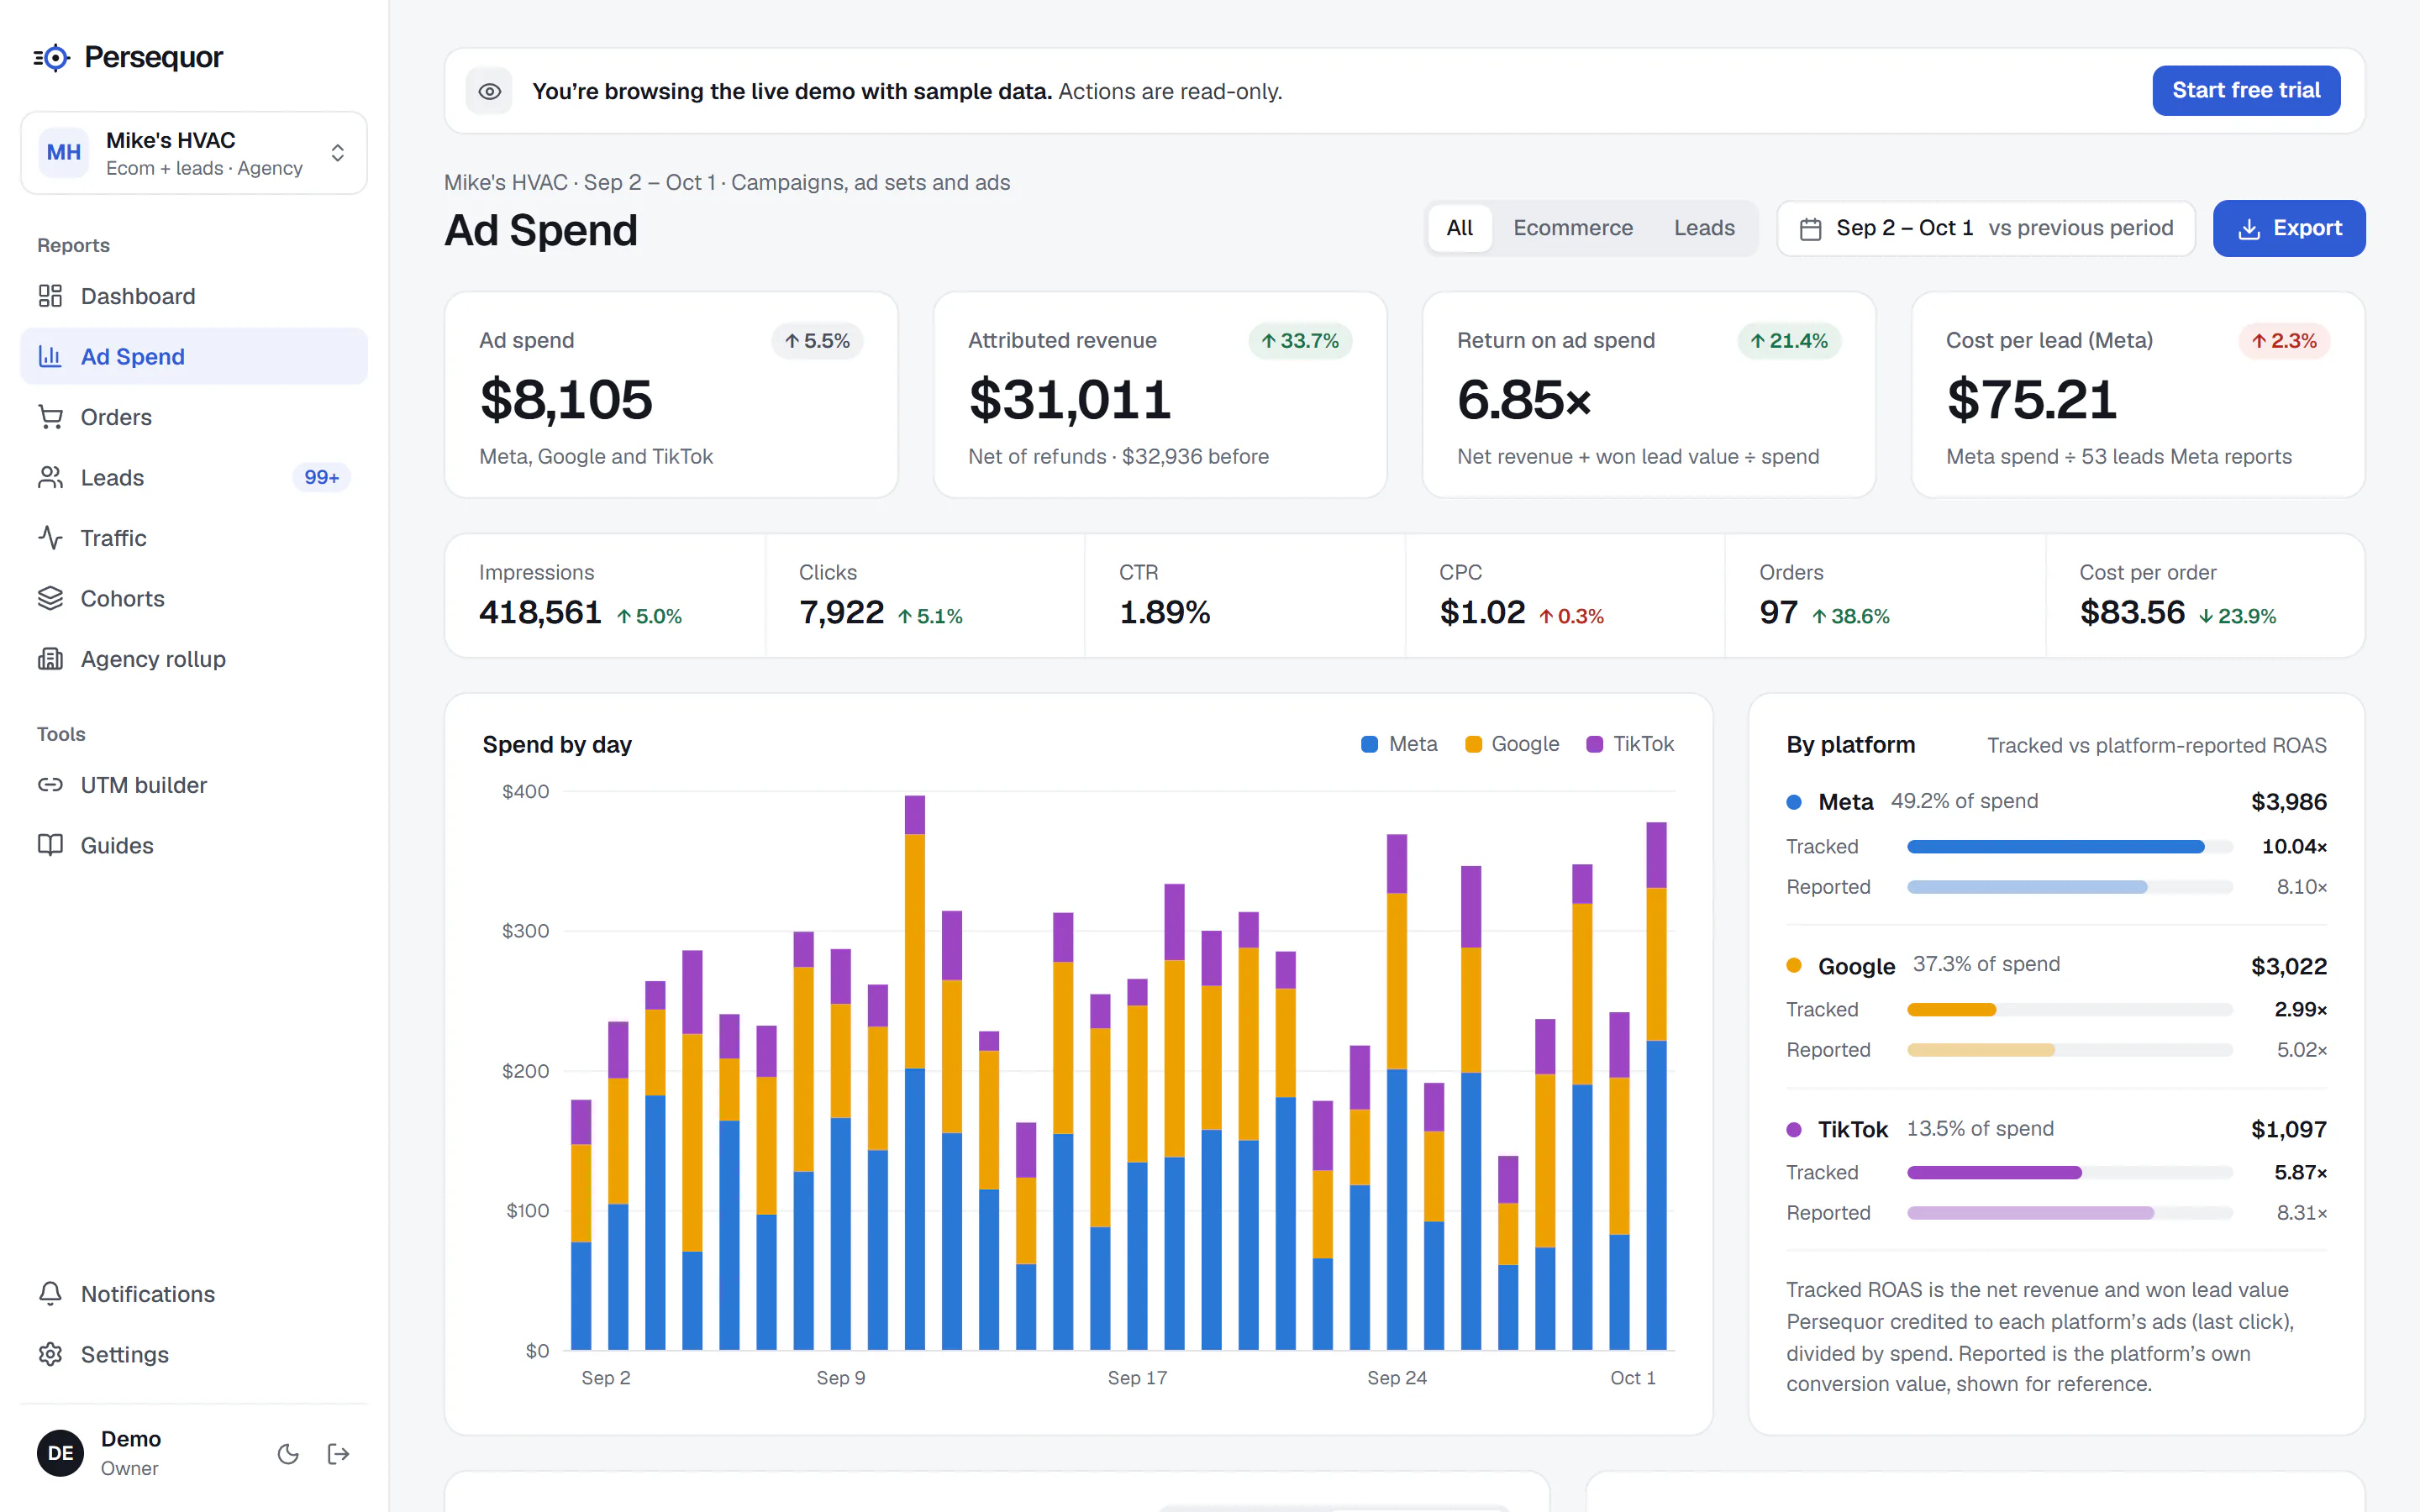
Task: Click the 6.85× return on ad spend
Action: [1524, 400]
